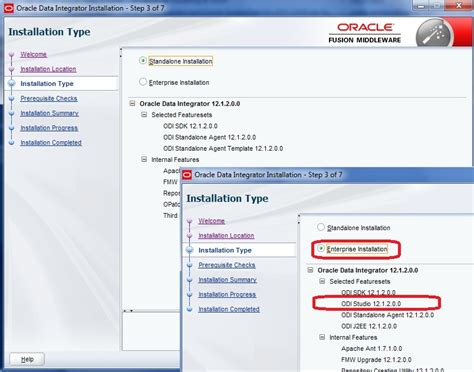Click Oracle icon in back window title bar
The width and height of the screenshot is (474, 372).
tap(9, 8)
